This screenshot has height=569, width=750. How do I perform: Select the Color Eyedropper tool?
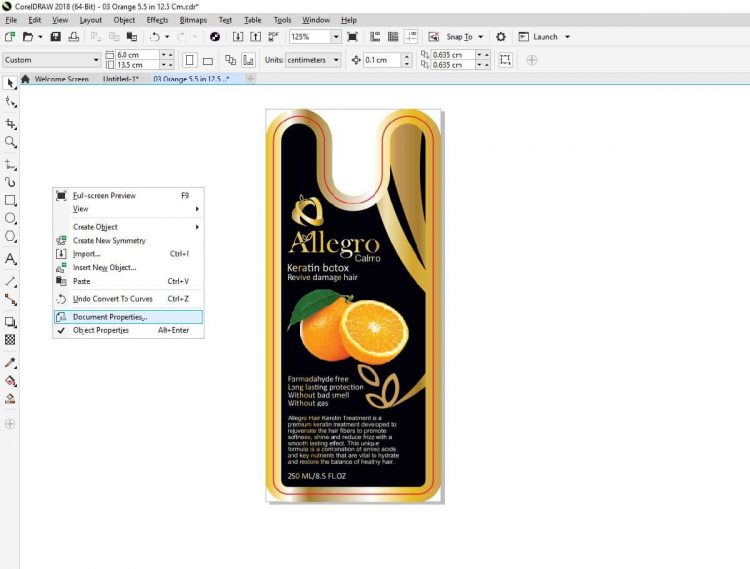[10, 362]
